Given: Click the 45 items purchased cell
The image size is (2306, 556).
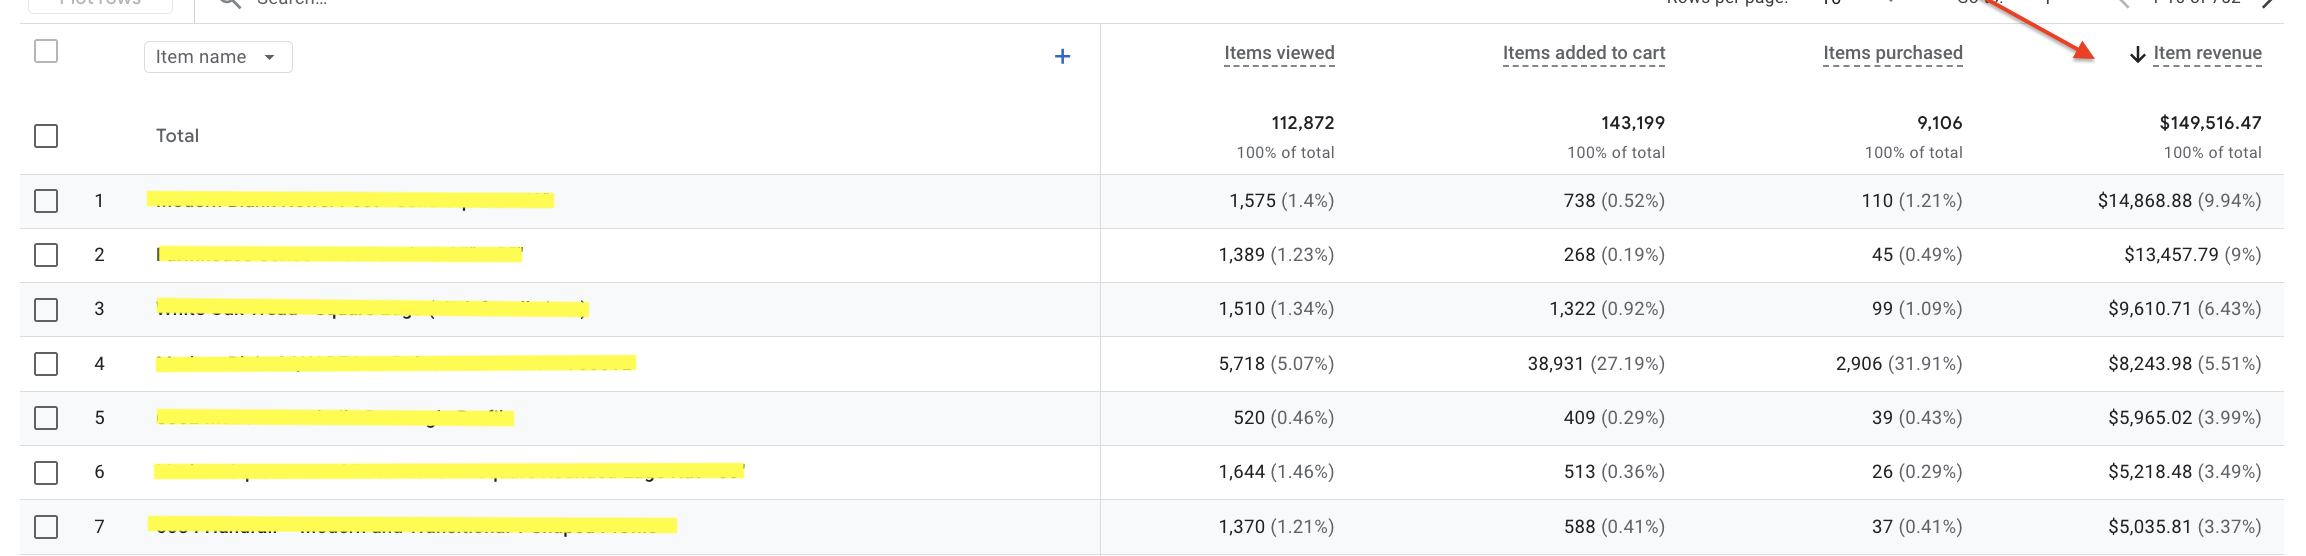Looking at the screenshot, I should (x=1917, y=255).
